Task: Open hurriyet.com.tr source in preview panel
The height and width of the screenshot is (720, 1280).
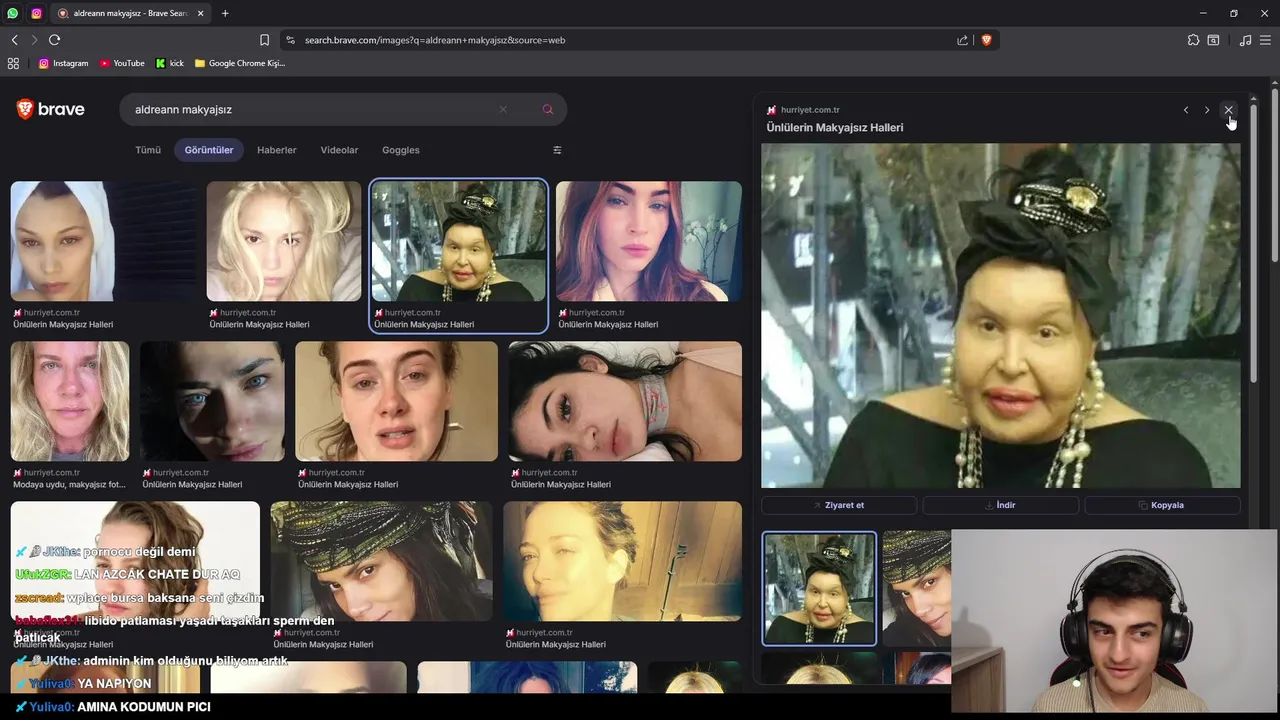Action: tap(809, 110)
